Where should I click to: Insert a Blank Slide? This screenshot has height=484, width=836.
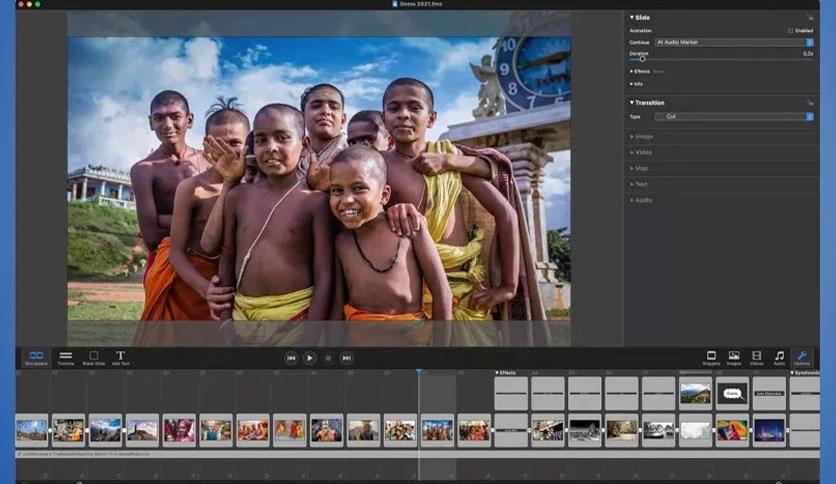click(x=94, y=358)
